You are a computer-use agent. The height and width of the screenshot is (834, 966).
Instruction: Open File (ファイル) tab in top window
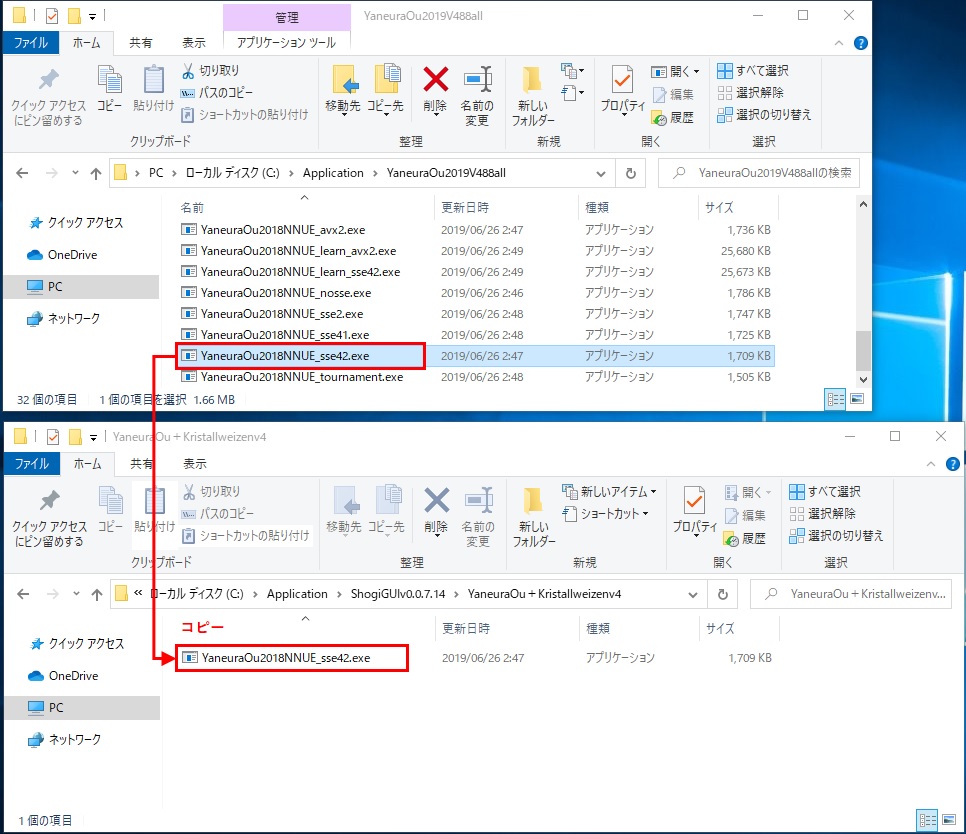coord(31,43)
